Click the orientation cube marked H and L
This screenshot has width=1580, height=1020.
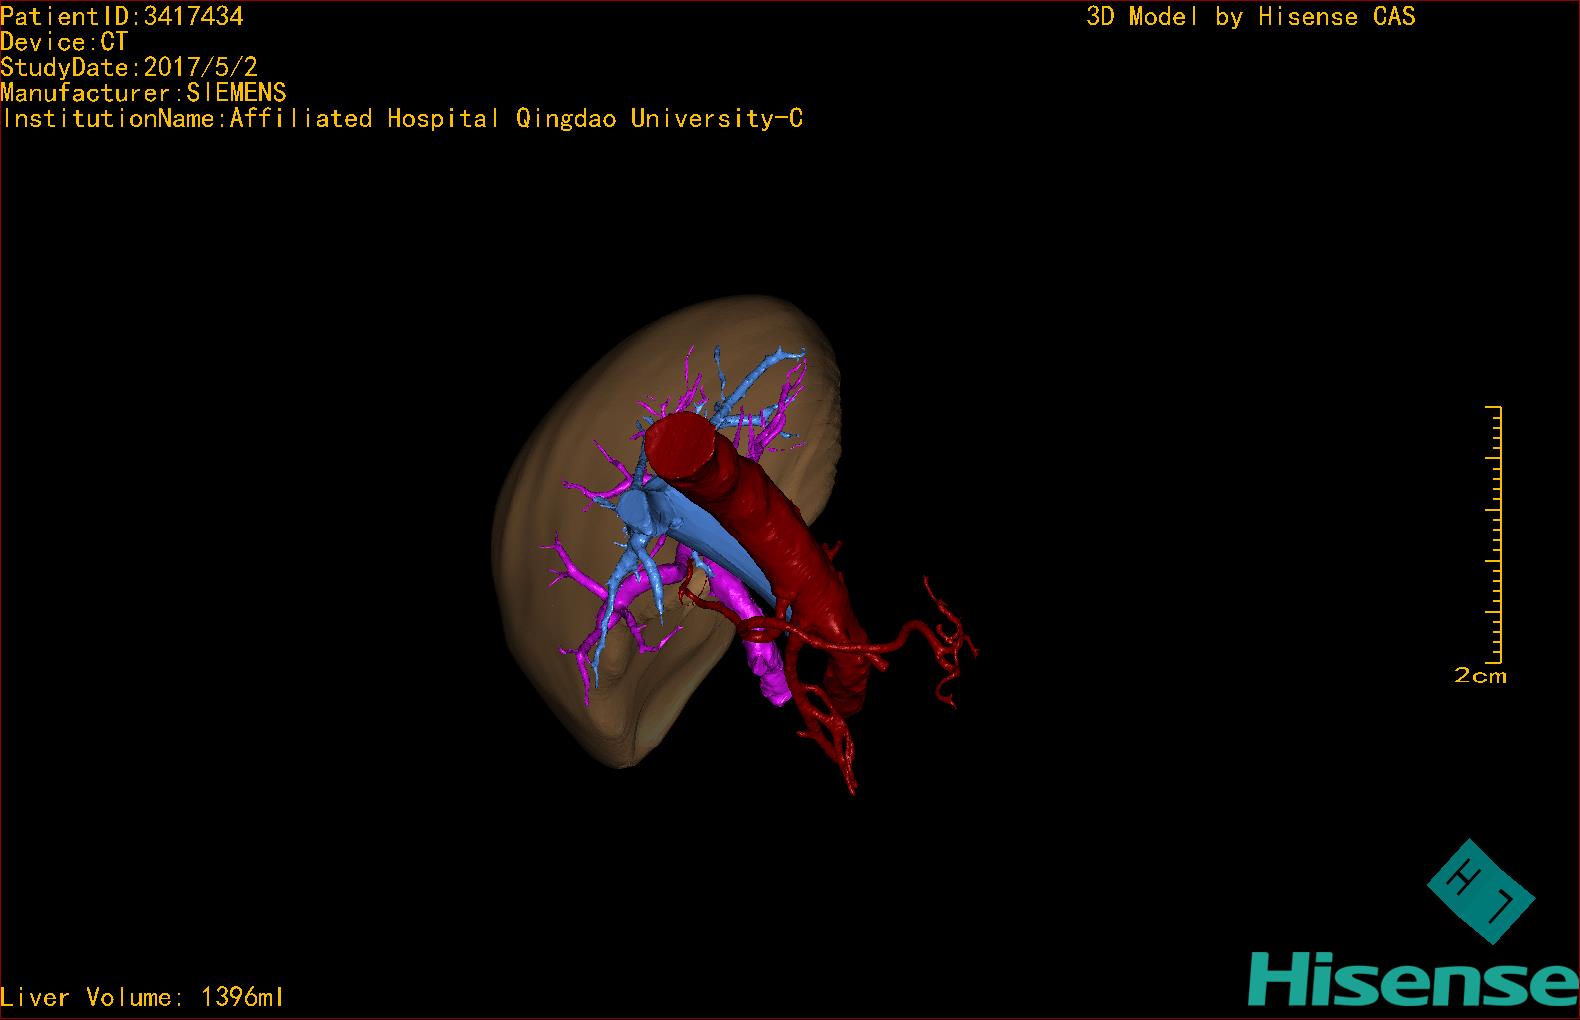1480,891
